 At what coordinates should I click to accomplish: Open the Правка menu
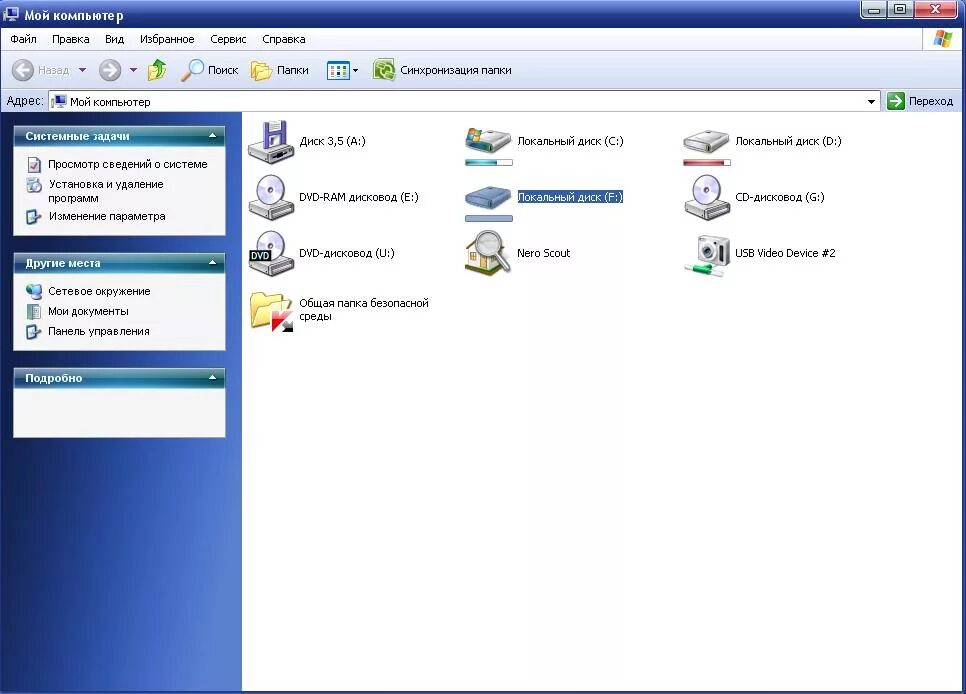pos(70,39)
